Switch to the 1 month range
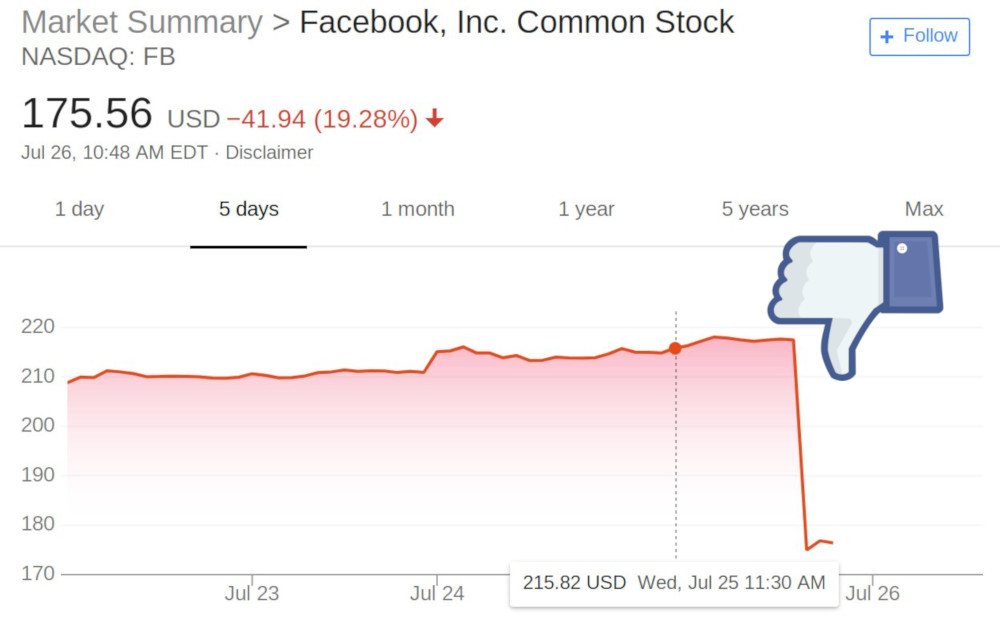 point(418,209)
